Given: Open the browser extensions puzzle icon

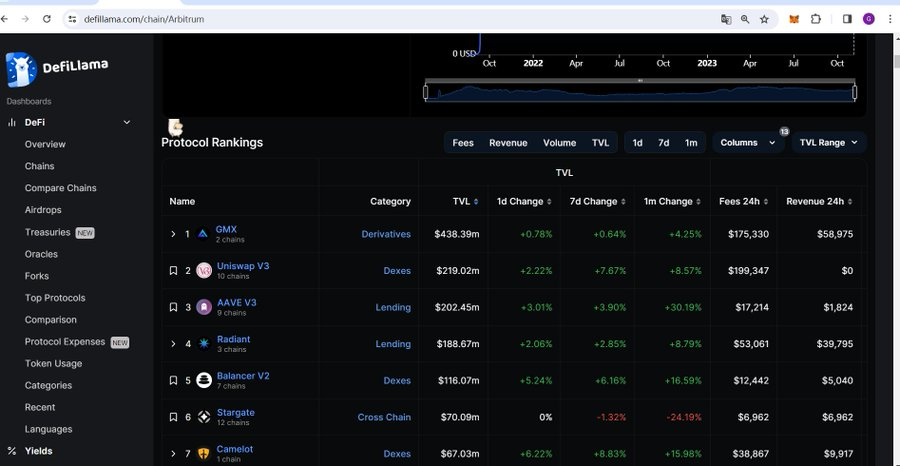Looking at the screenshot, I should 816,19.
